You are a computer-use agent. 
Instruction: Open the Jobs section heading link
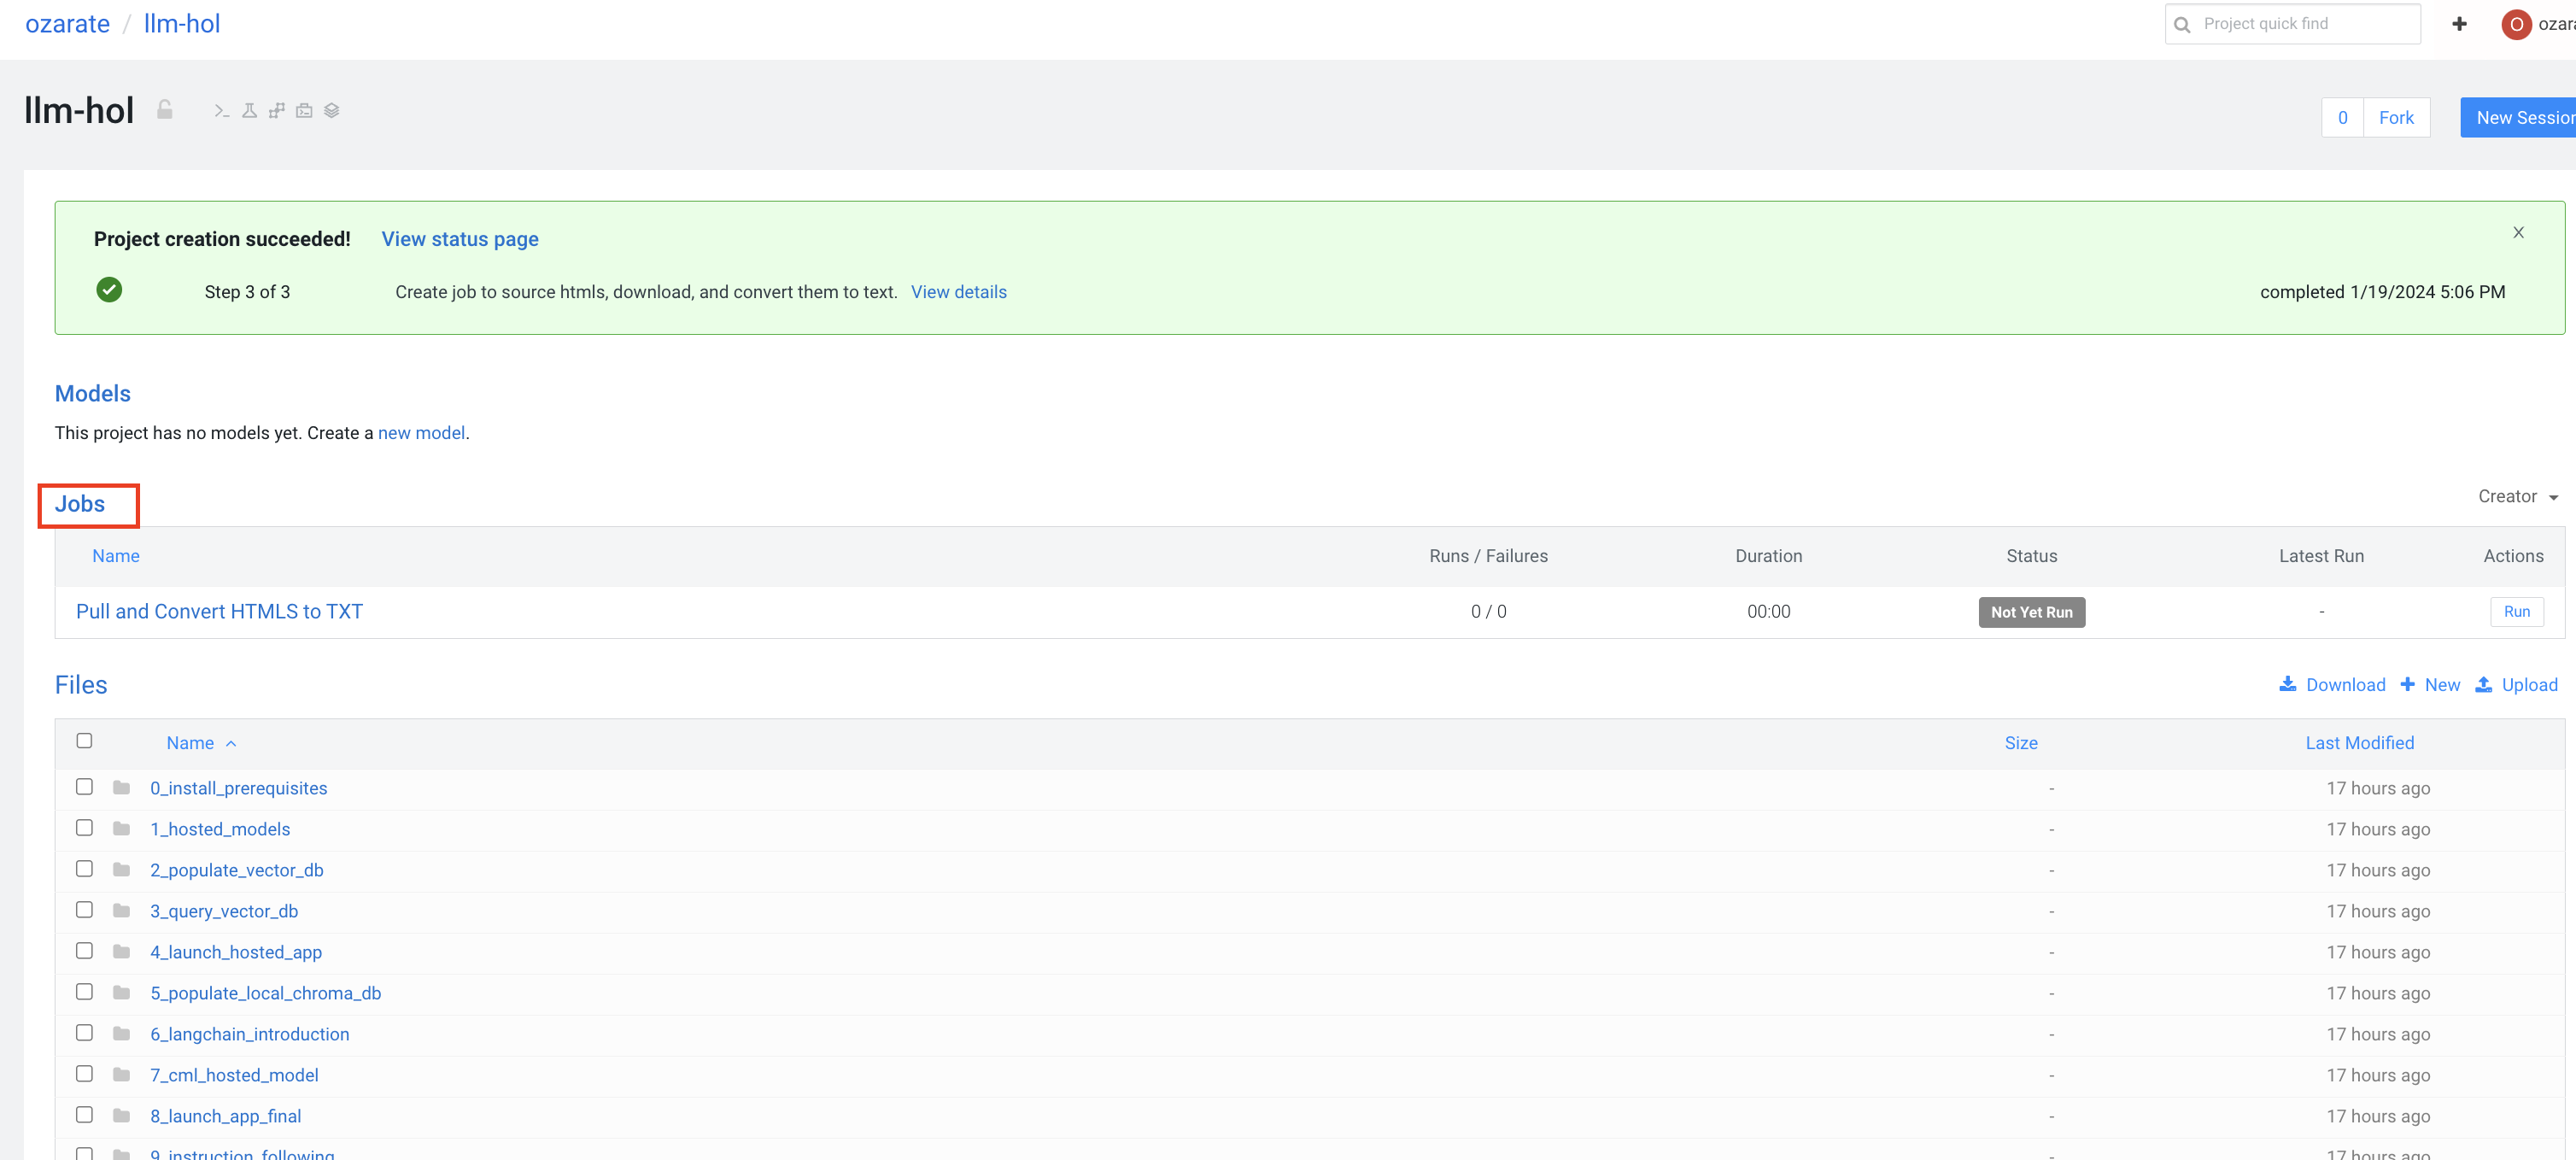click(x=80, y=504)
